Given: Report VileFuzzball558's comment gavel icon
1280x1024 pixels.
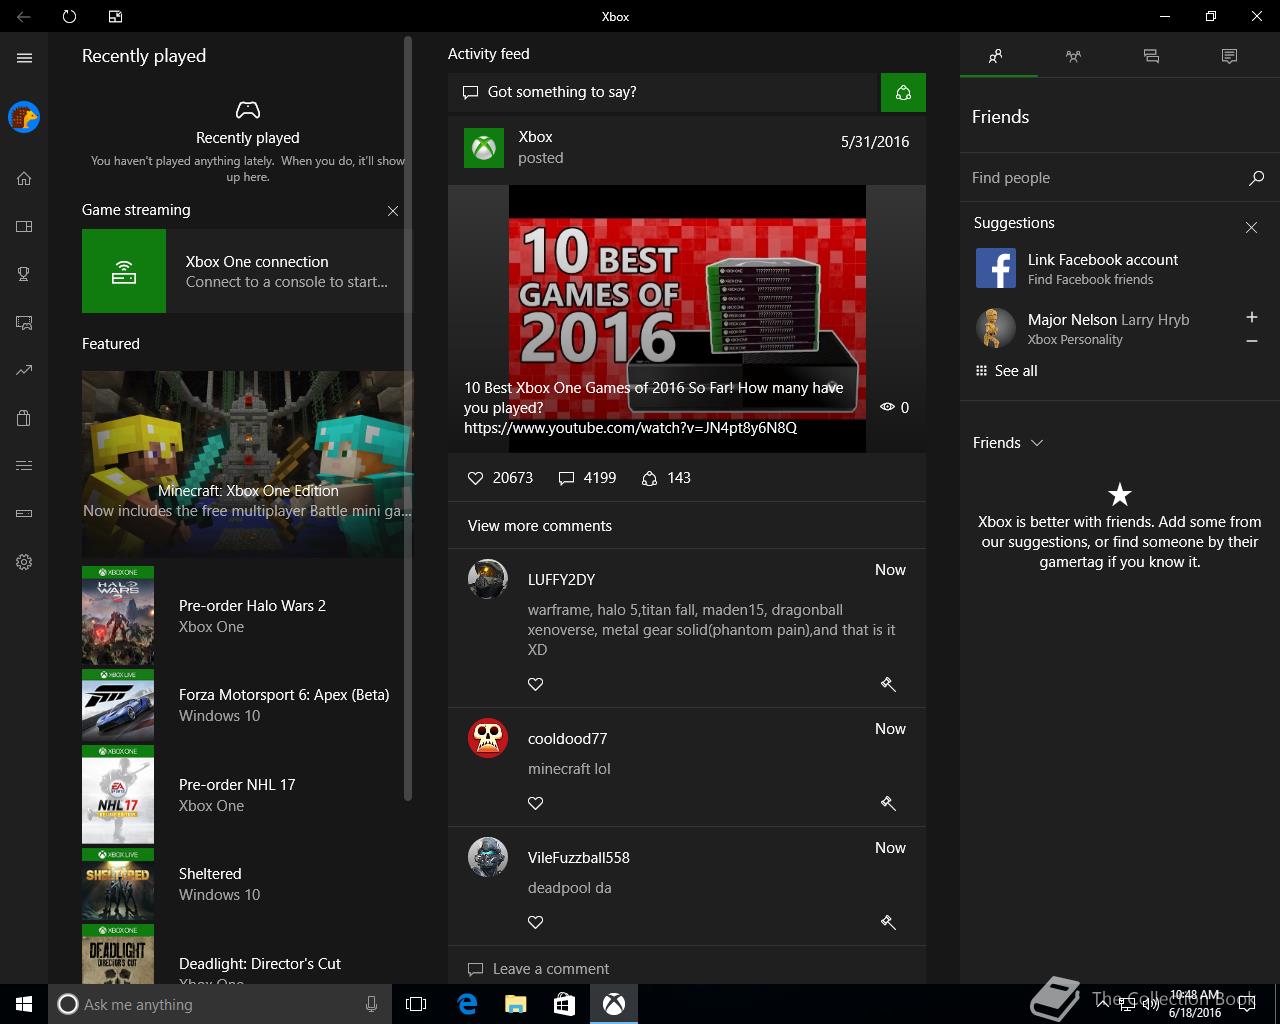Looking at the screenshot, I should pyautogui.click(x=887, y=922).
